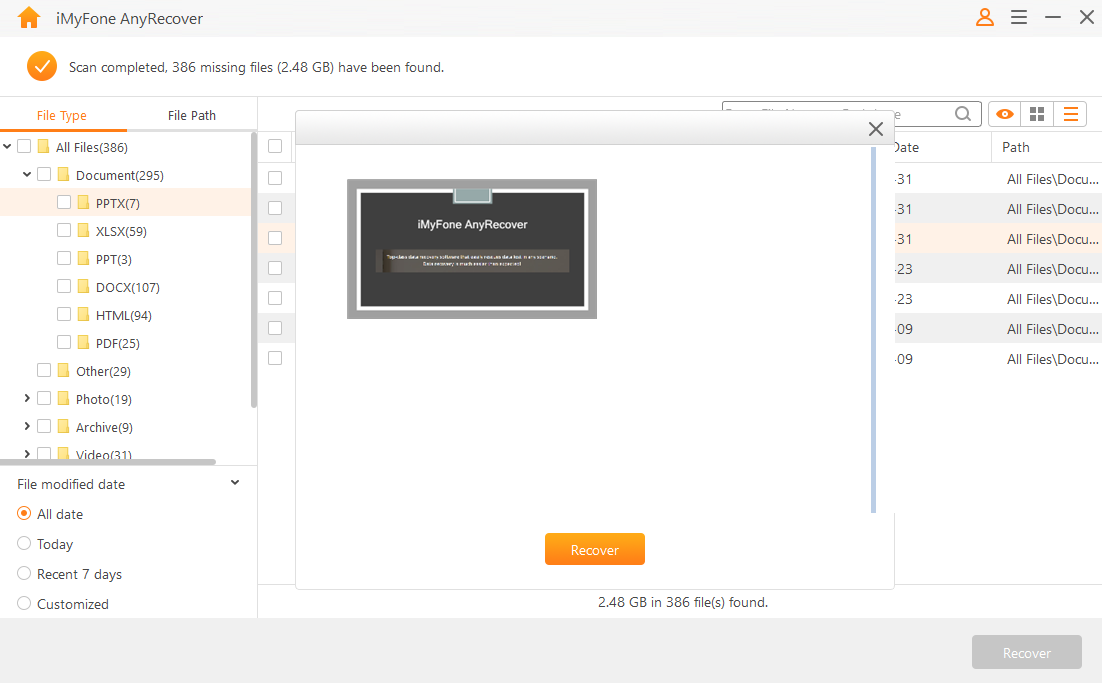Open the hamburger menu icon

[1018, 18]
